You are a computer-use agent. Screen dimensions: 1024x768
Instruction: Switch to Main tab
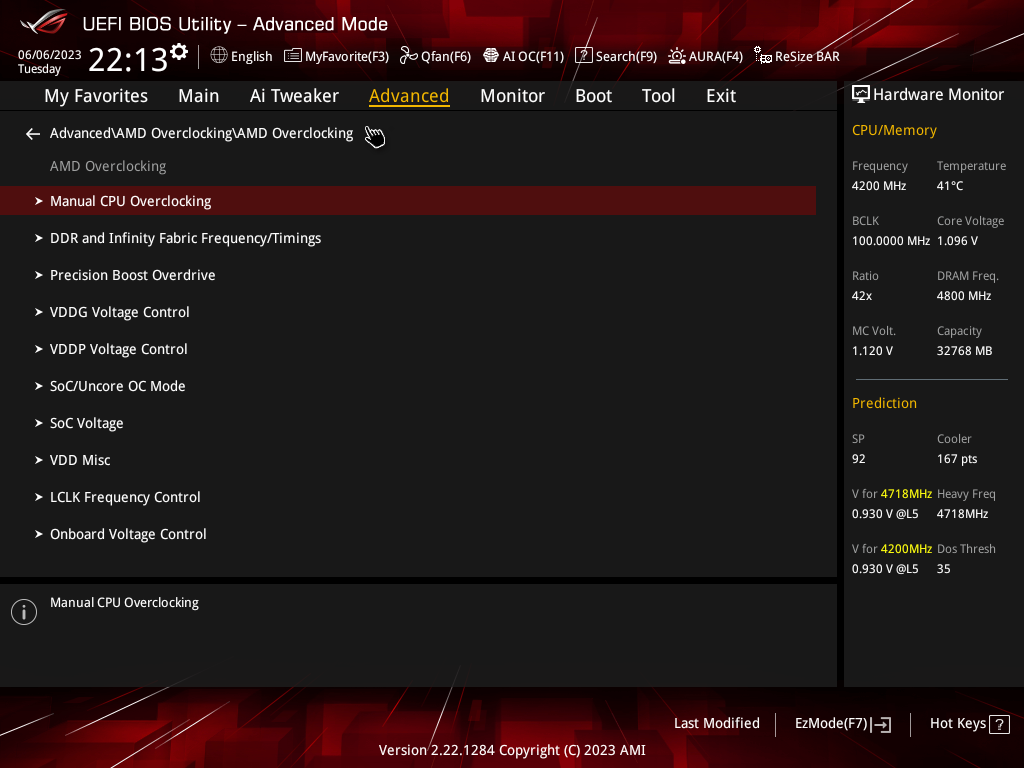pos(199,96)
